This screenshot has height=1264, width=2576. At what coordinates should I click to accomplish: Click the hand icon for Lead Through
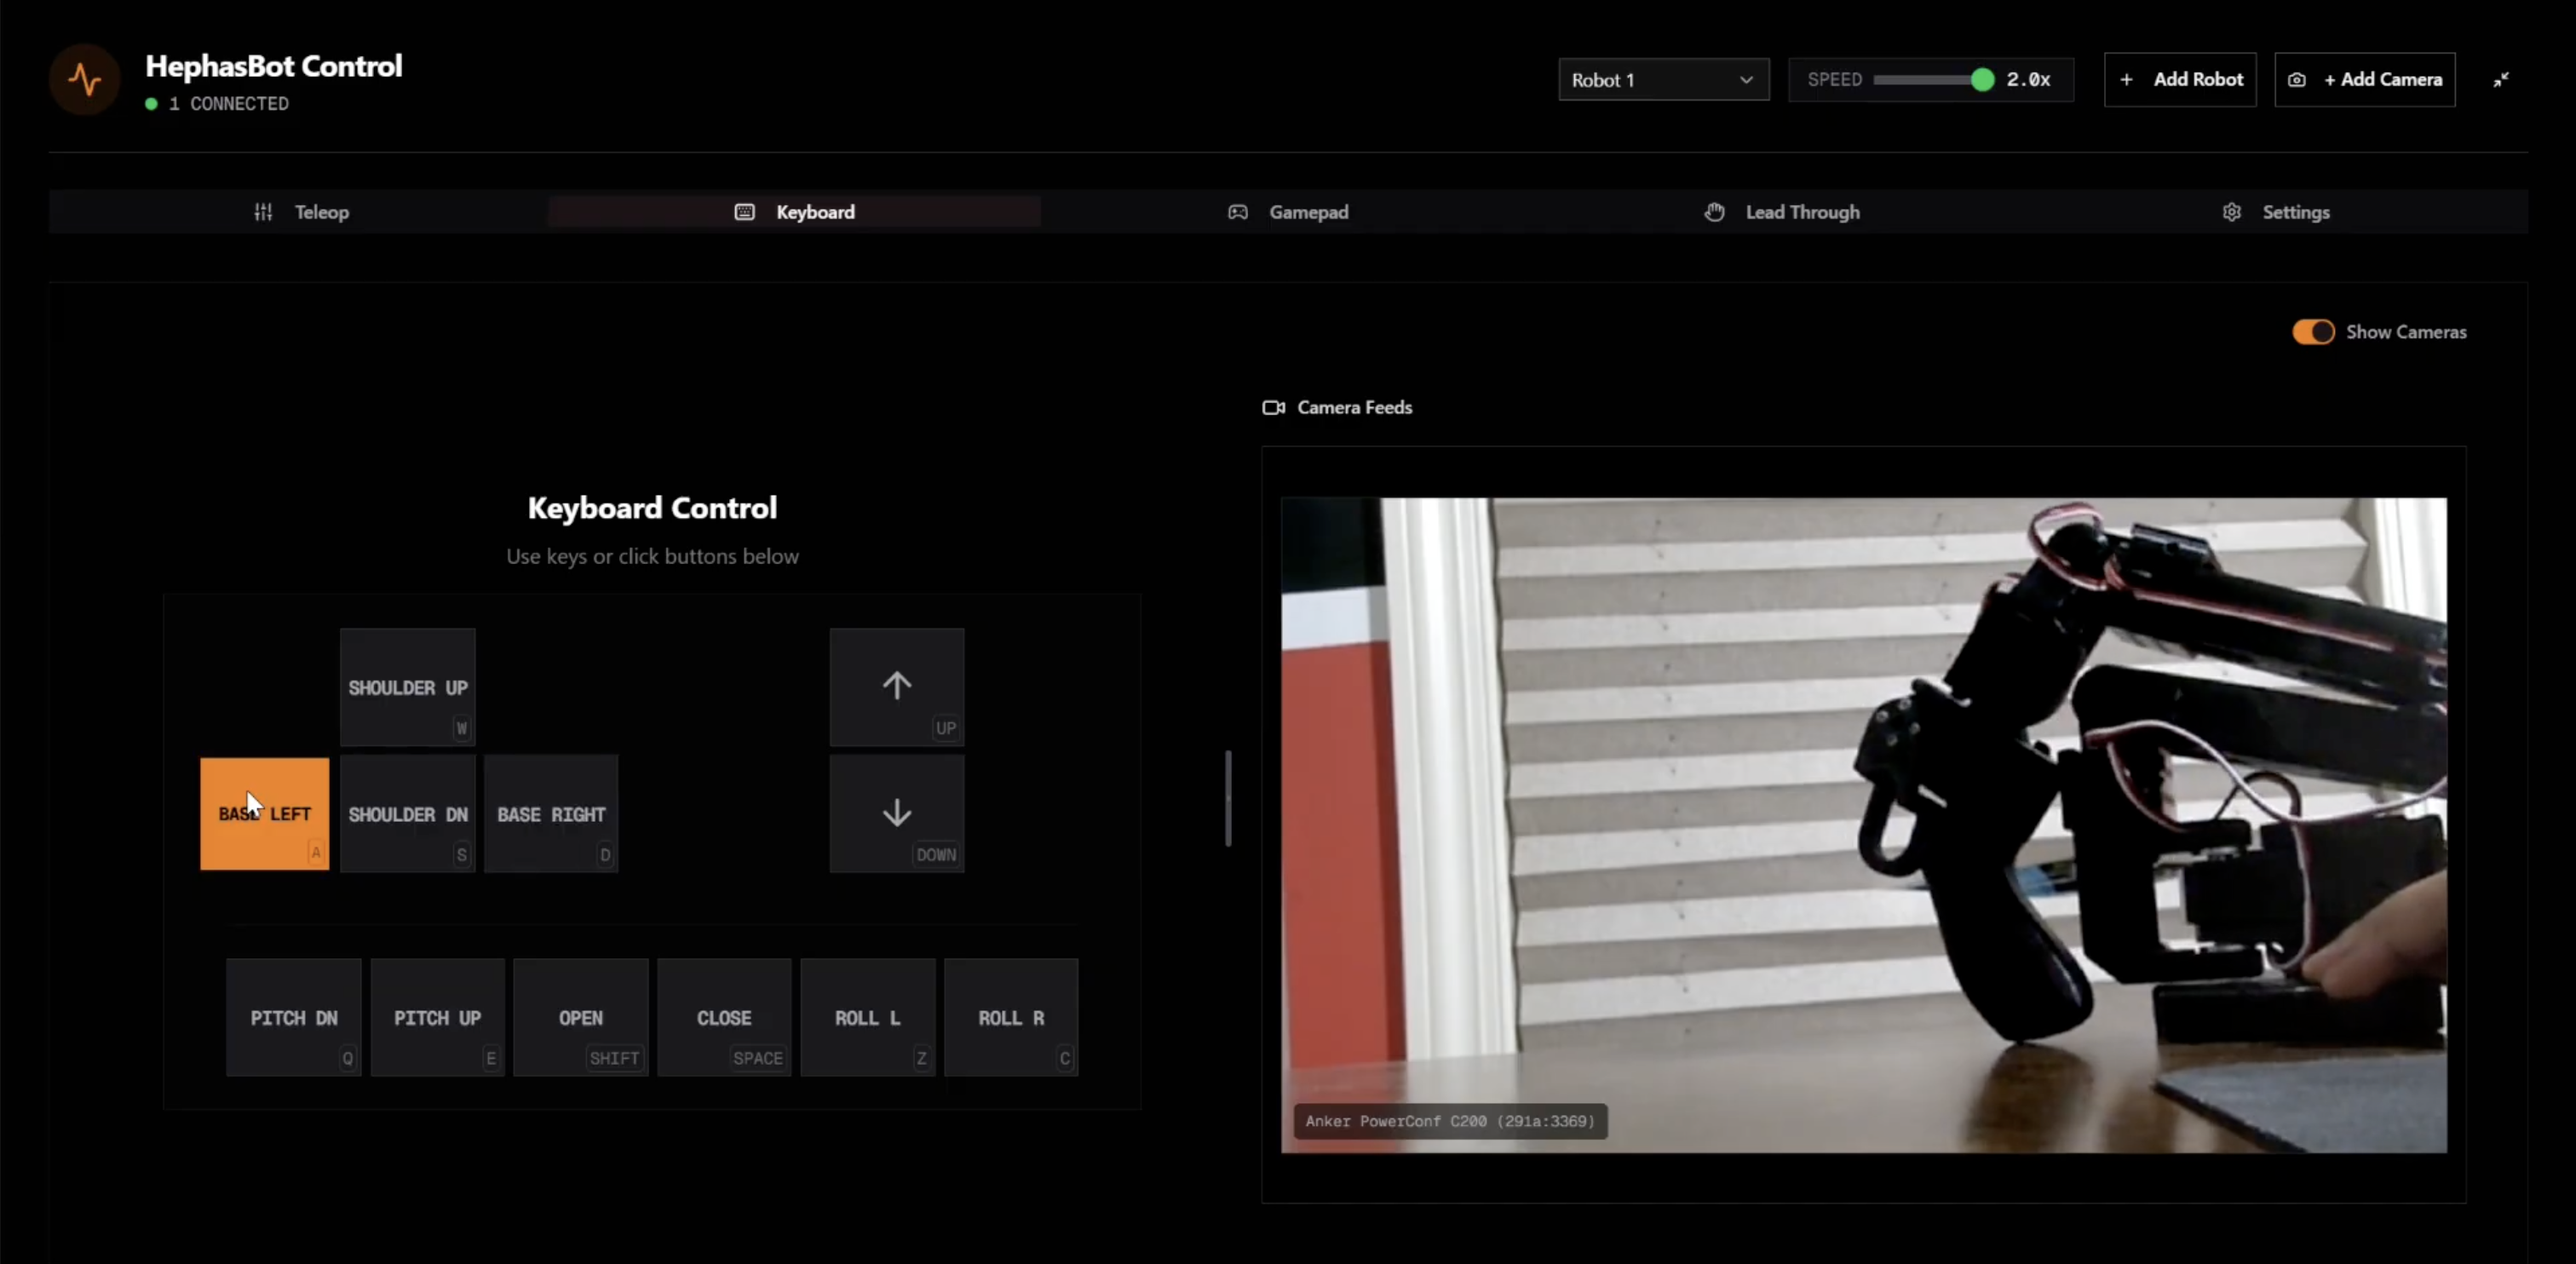point(1713,212)
